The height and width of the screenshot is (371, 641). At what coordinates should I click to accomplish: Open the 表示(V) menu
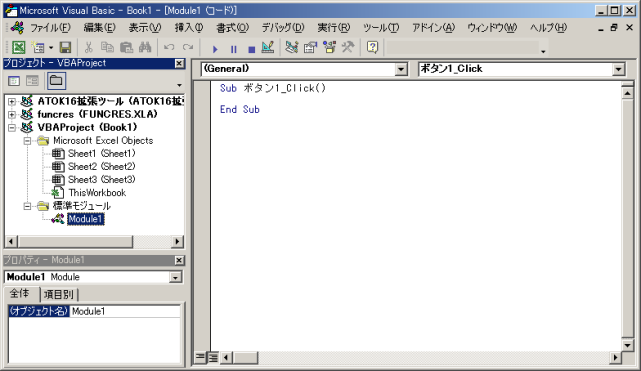click(145, 28)
